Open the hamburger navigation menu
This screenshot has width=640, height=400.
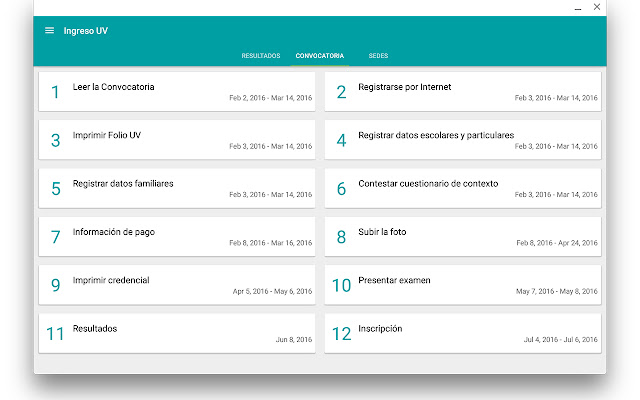coord(49,30)
